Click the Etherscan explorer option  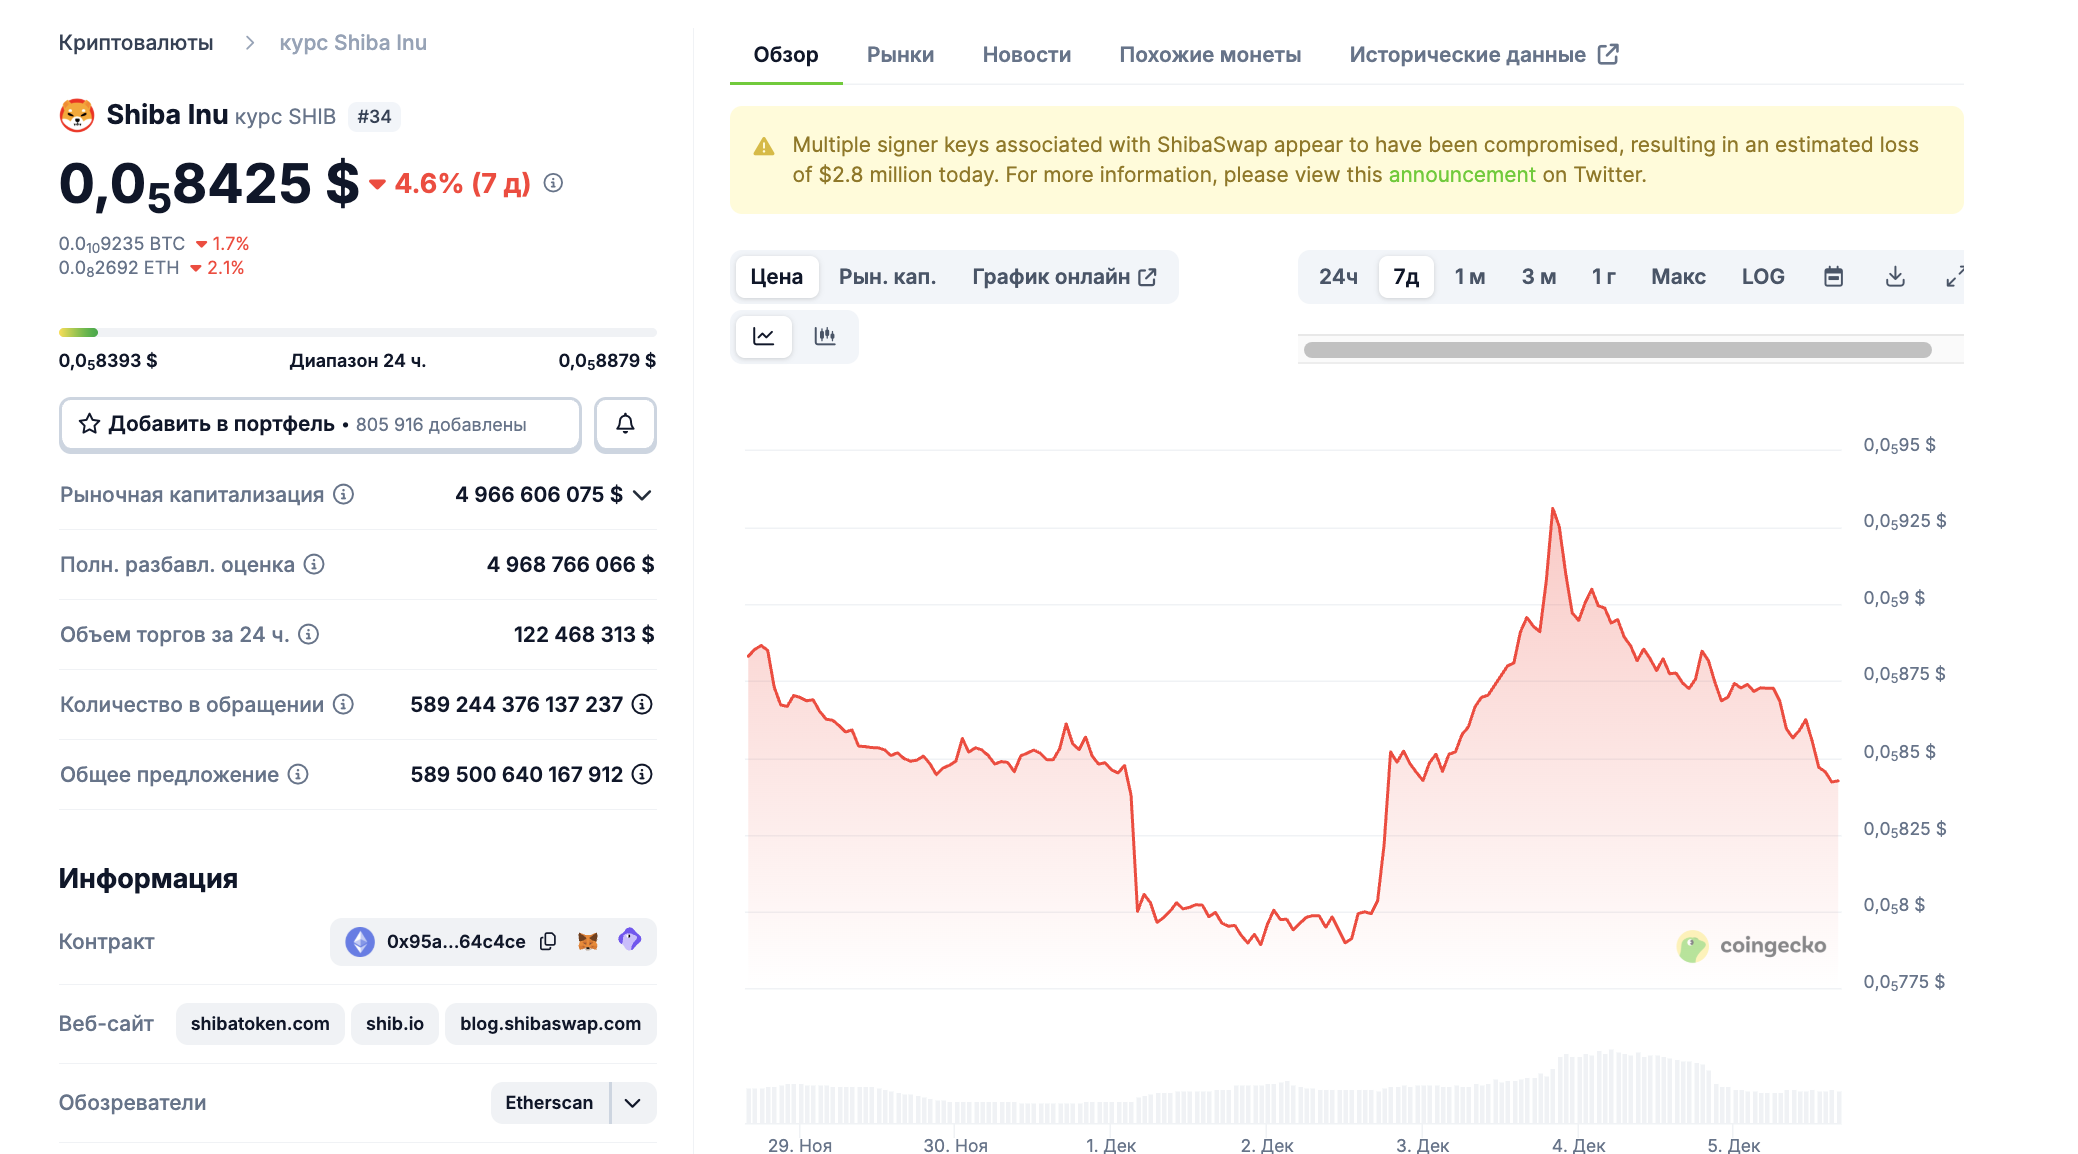[549, 1102]
